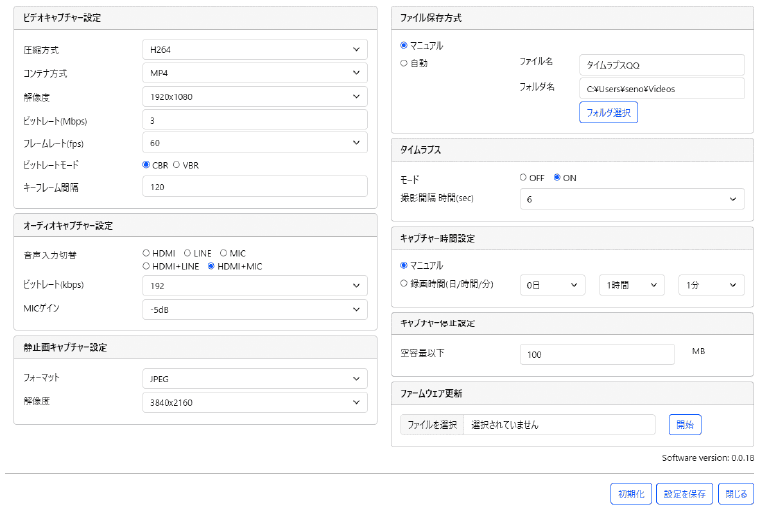Expand the still image 解像度 3840x2160 dropdown

(x=254, y=402)
